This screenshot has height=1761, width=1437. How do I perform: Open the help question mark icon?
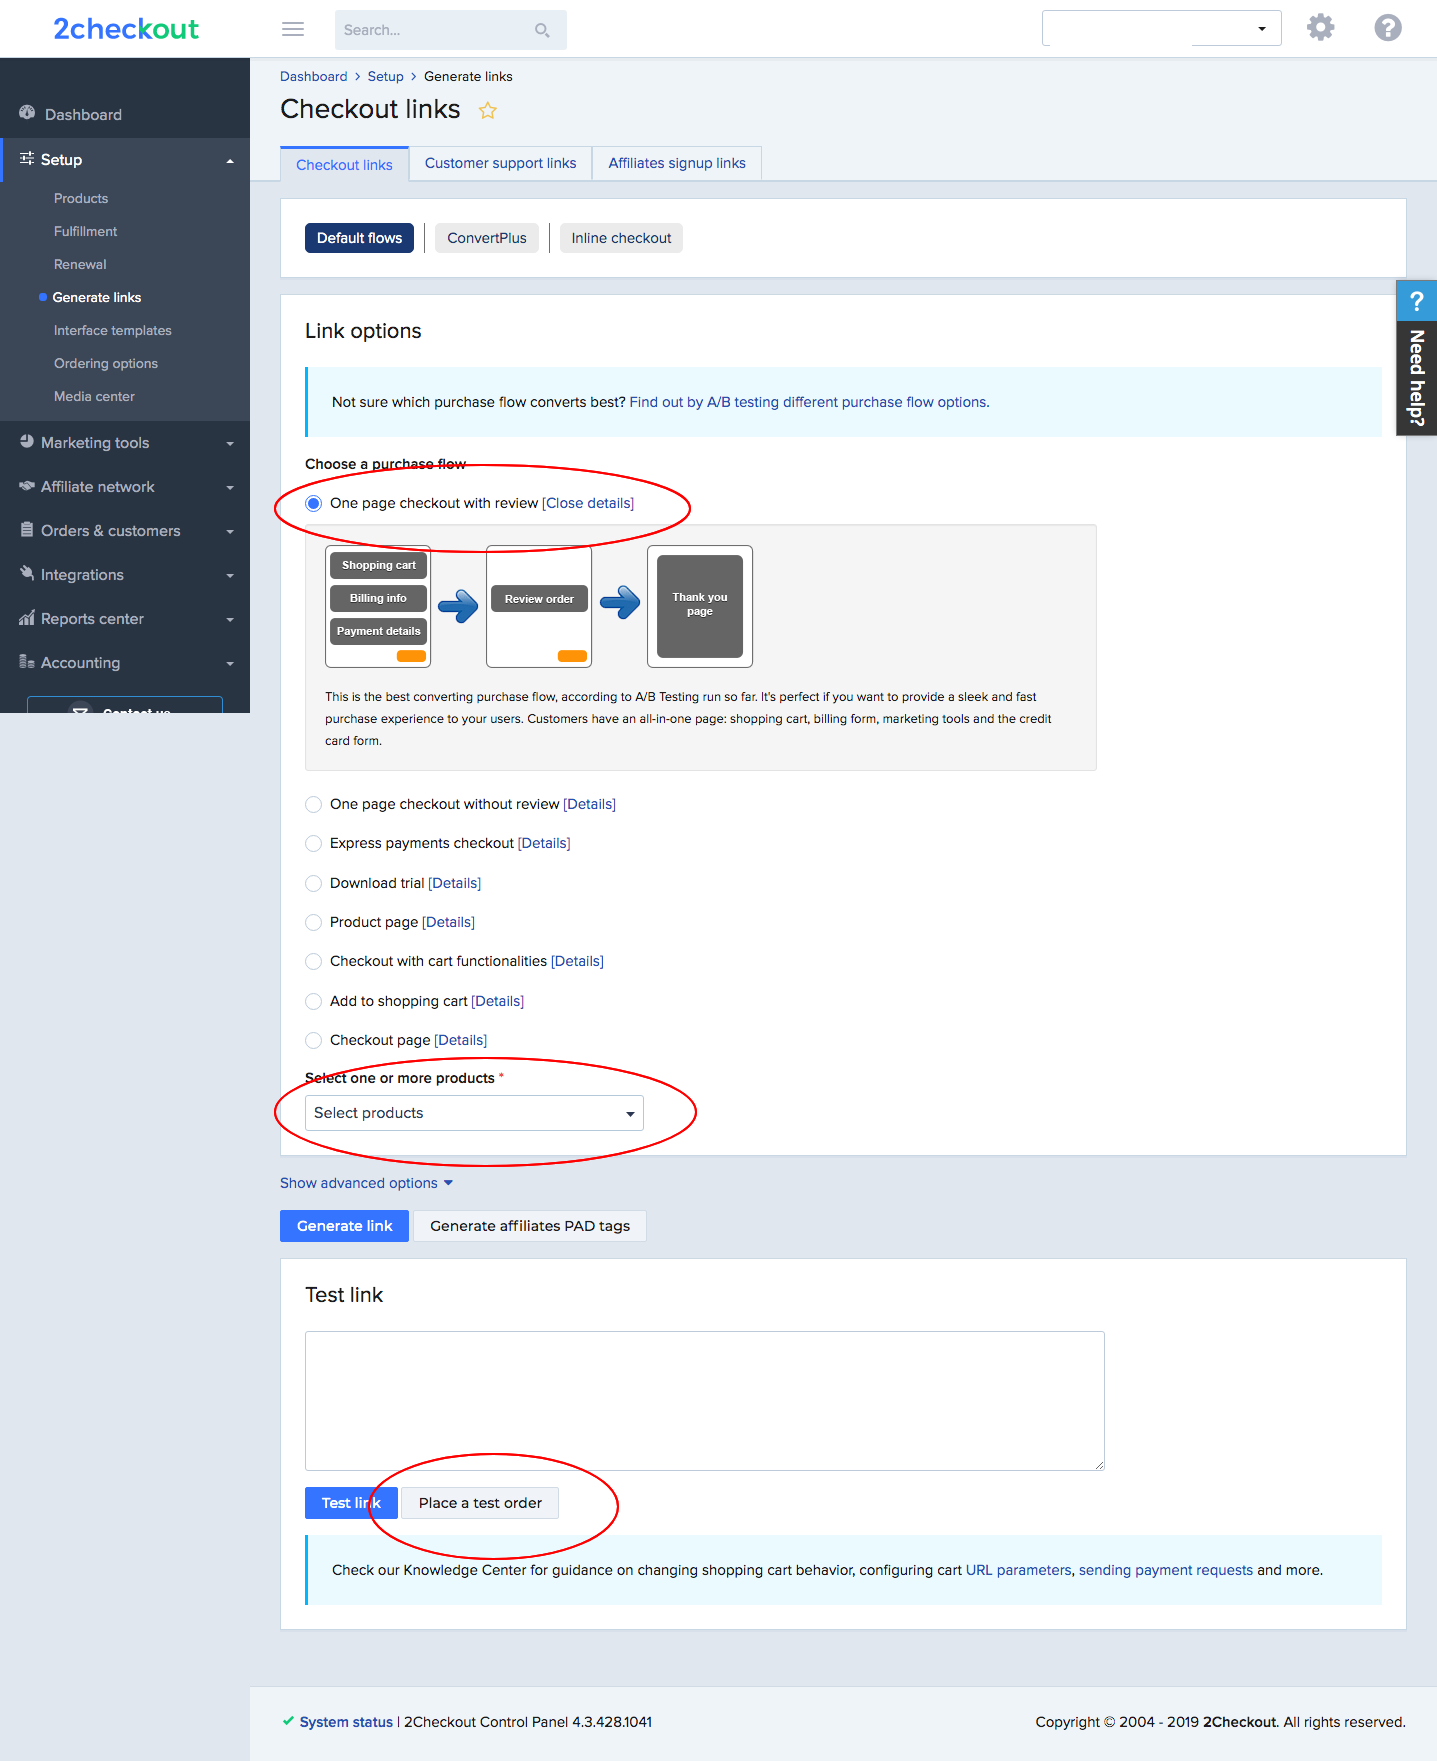[x=1388, y=27]
